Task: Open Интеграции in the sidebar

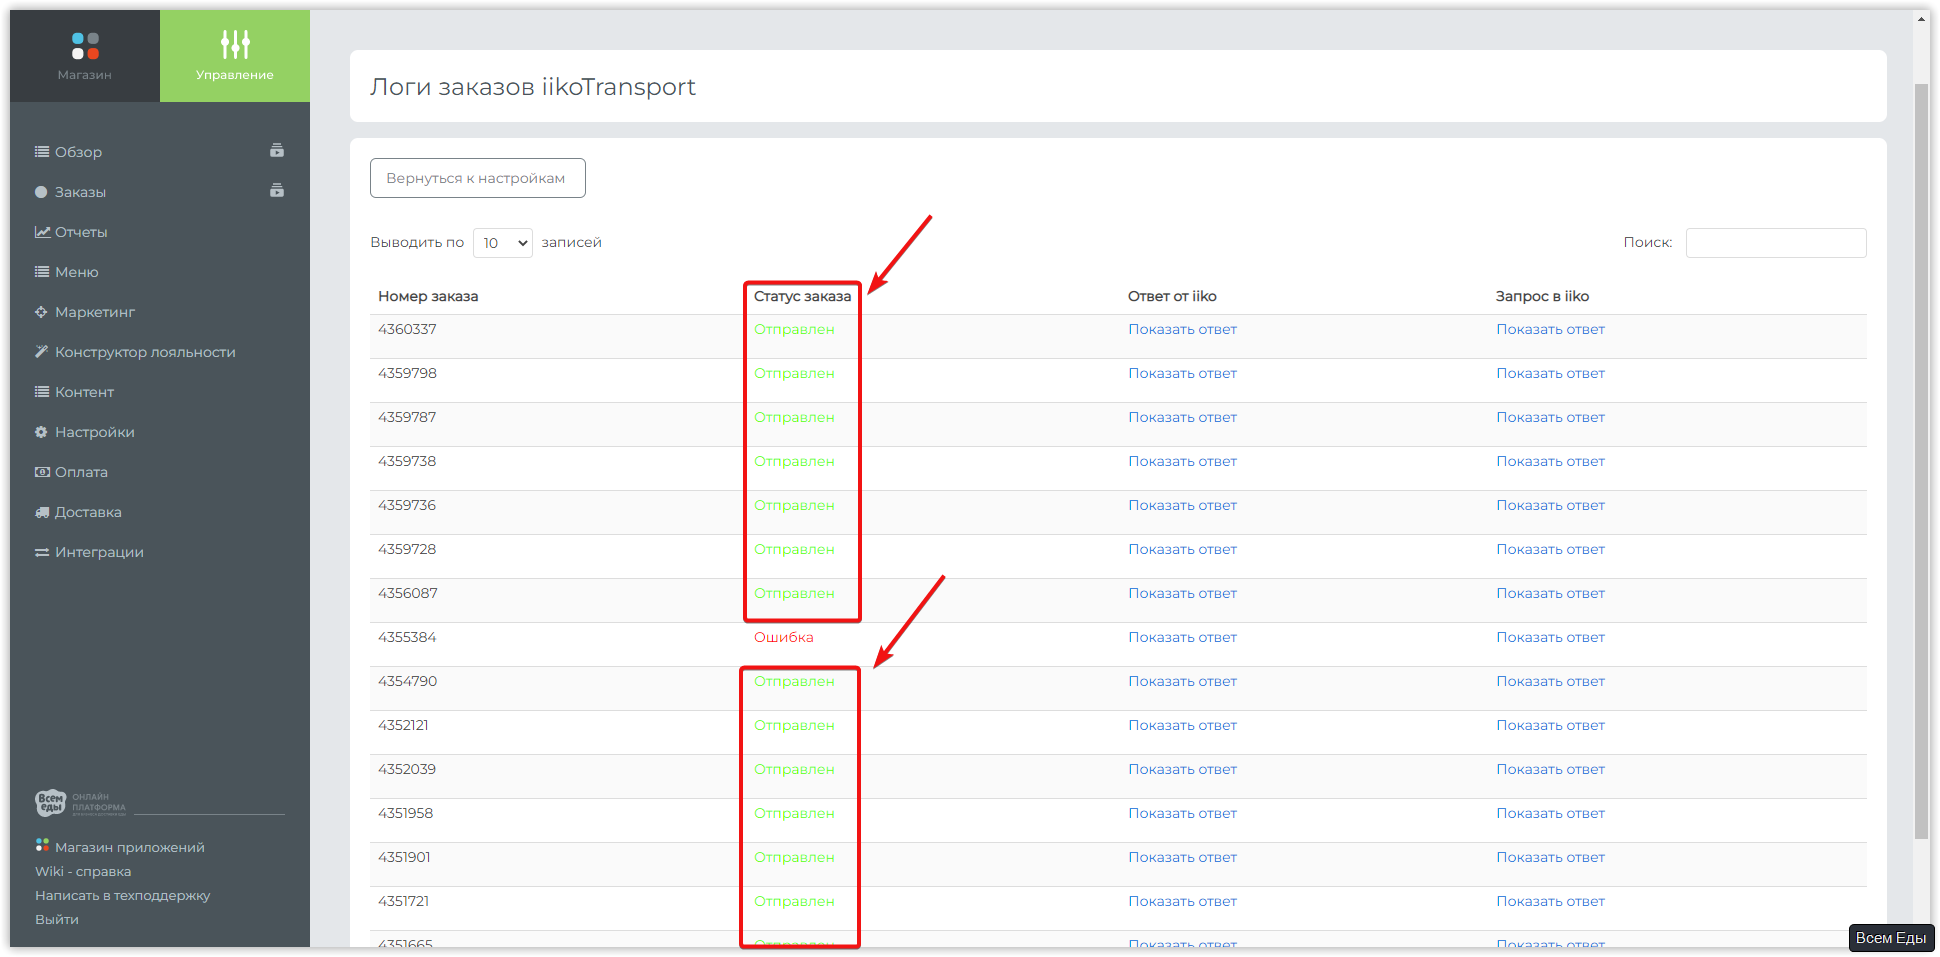Action: point(99,552)
